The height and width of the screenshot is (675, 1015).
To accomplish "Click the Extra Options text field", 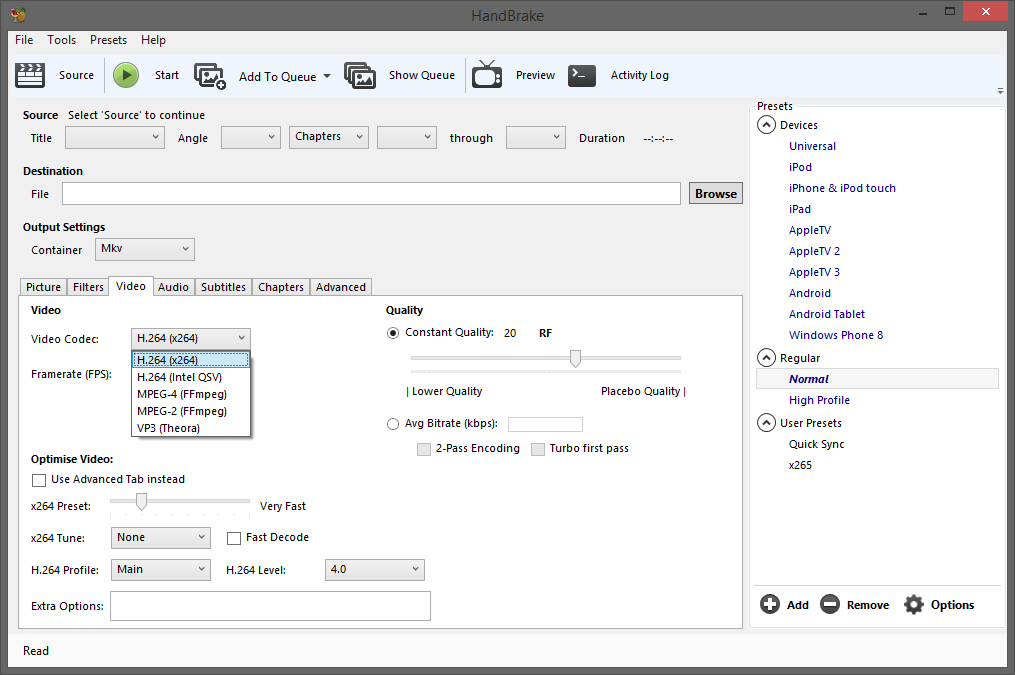I will [x=270, y=606].
